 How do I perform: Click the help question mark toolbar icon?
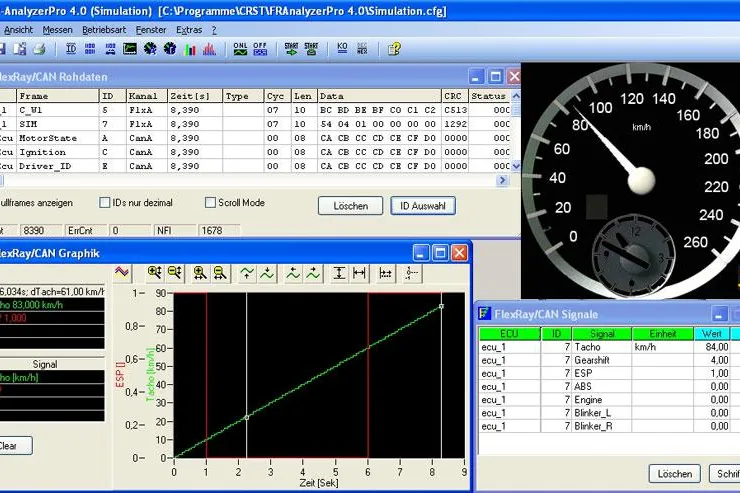[394, 49]
